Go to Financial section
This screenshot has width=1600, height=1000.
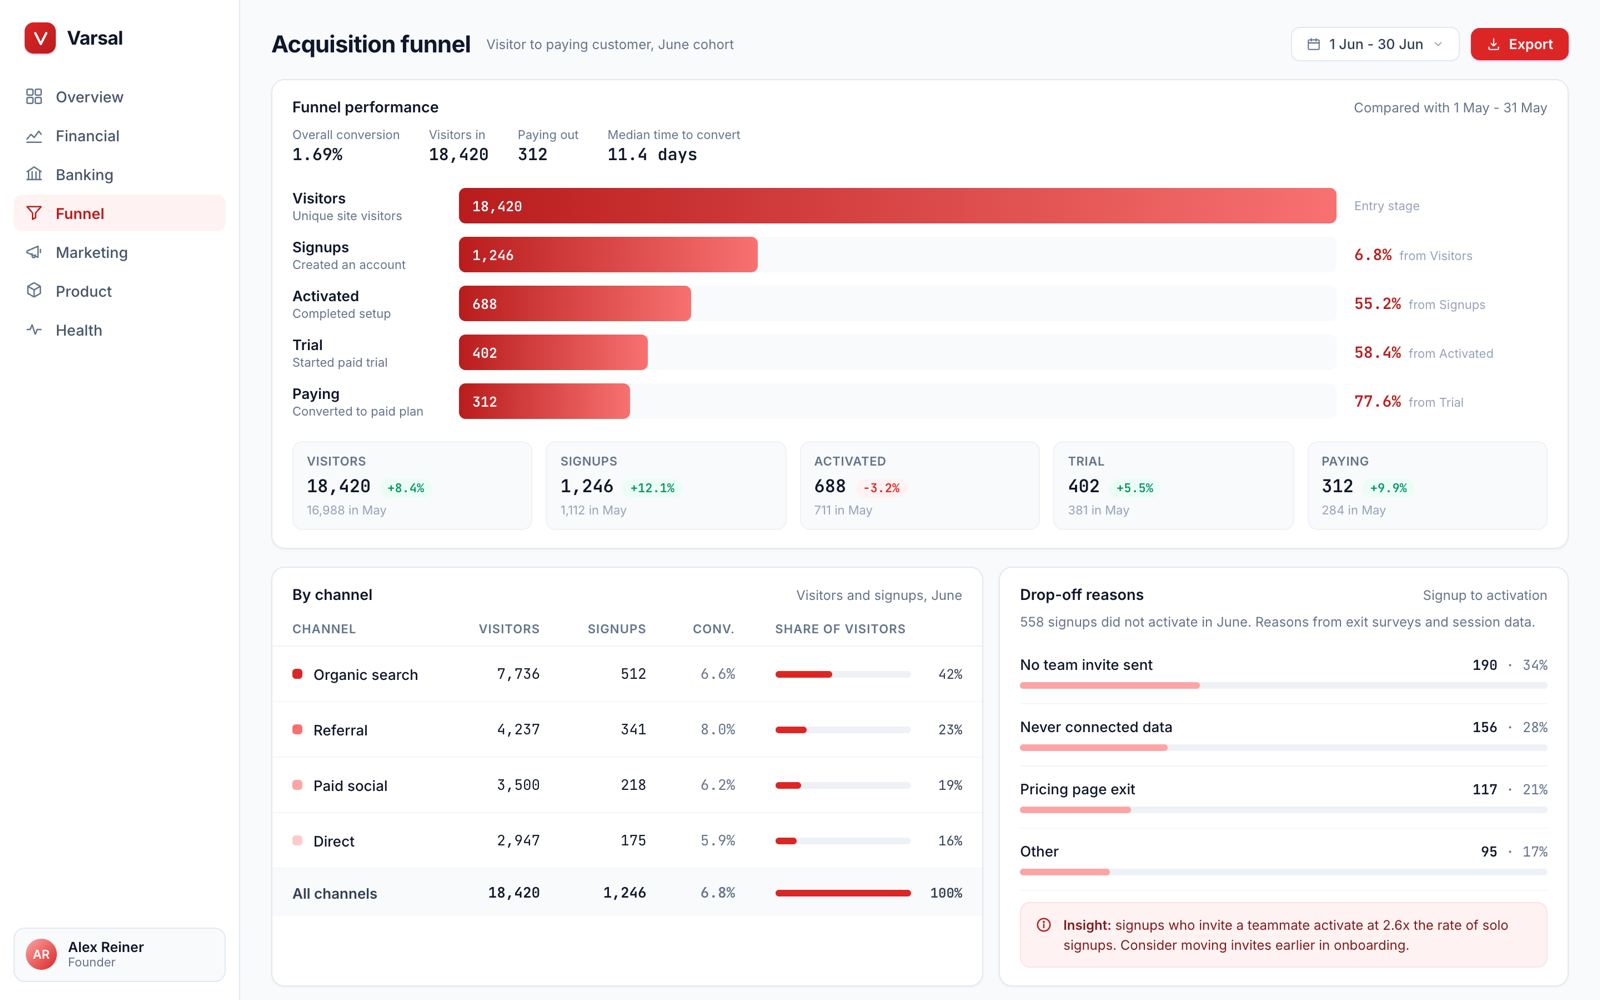click(x=120, y=136)
